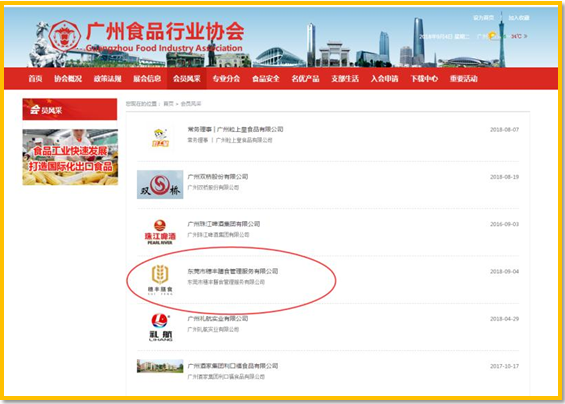
Task: Click the date 2017-10-17
Action: click(x=504, y=366)
